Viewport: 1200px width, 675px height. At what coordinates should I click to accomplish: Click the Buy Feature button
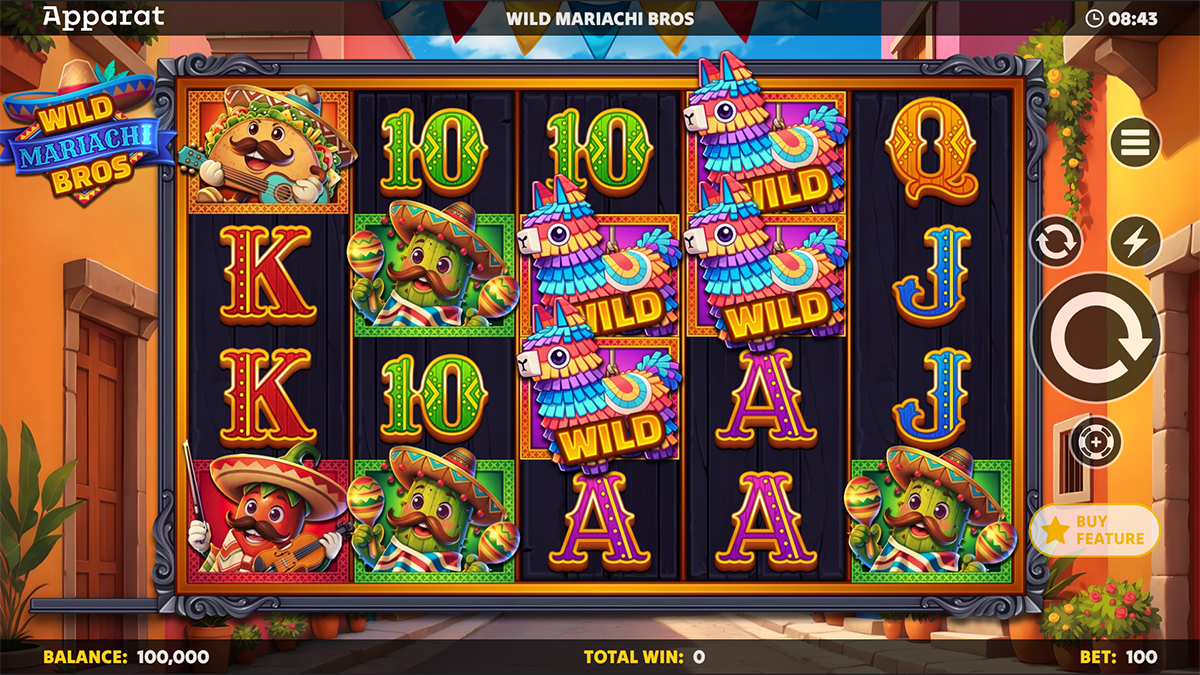(x=1095, y=530)
